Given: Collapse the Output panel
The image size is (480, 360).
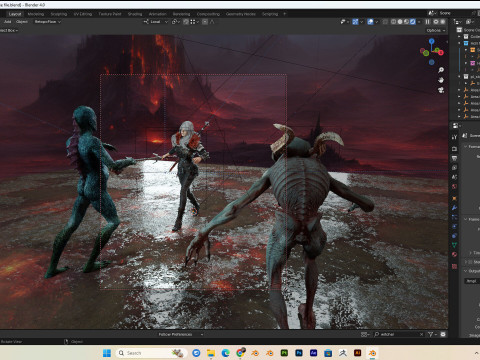Looking at the screenshot, I should tap(466, 271).
